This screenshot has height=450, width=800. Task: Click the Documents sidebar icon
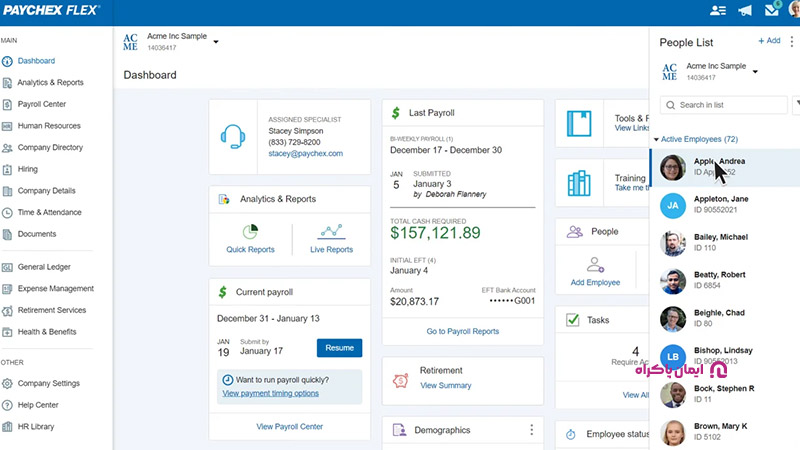pyautogui.click(x=7, y=235)
